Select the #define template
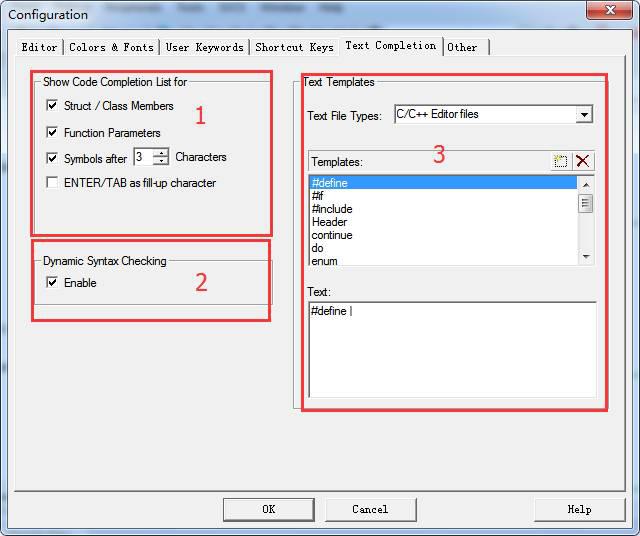 coord(443,182)
